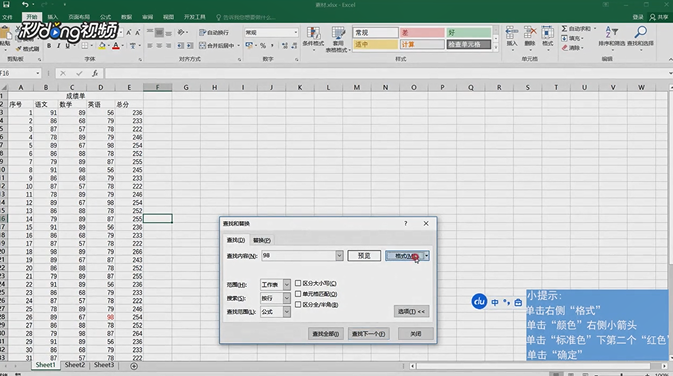Save the workbook from the quick access toolbar
The width and height of the screenshot is (673, 376).
point(6,5)
